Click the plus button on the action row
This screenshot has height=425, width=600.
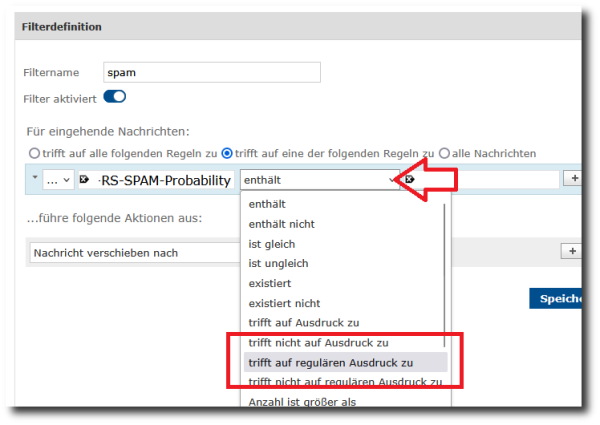(573, 252)
